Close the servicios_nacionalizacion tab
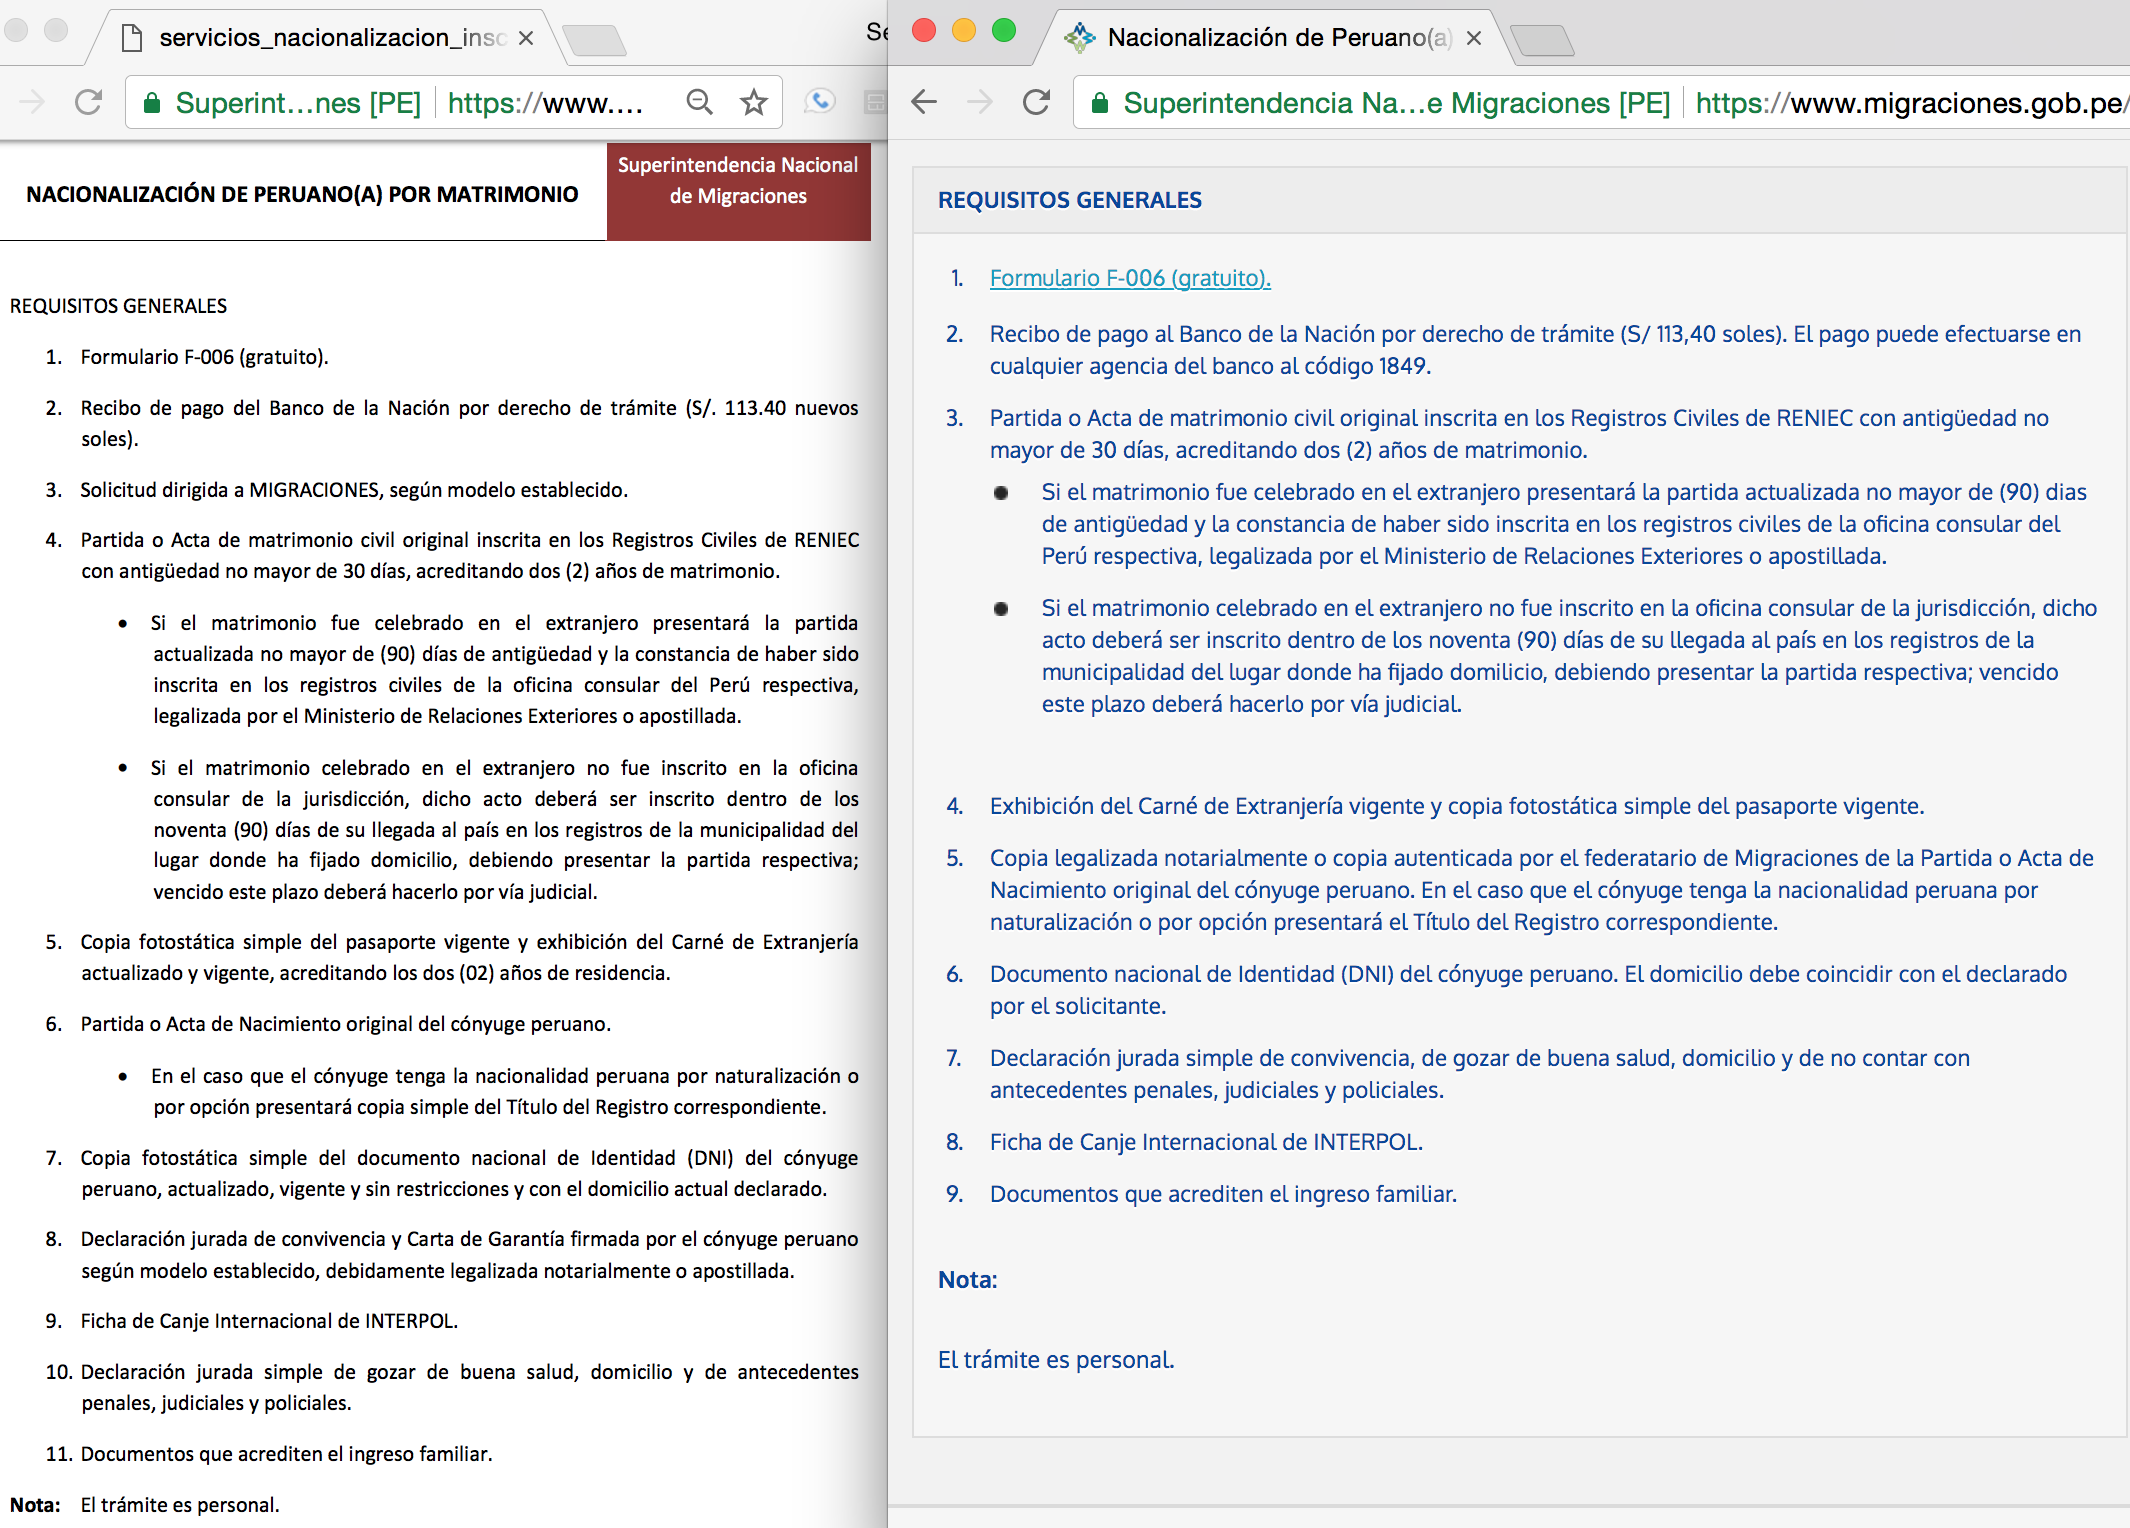 coord(526,38)
